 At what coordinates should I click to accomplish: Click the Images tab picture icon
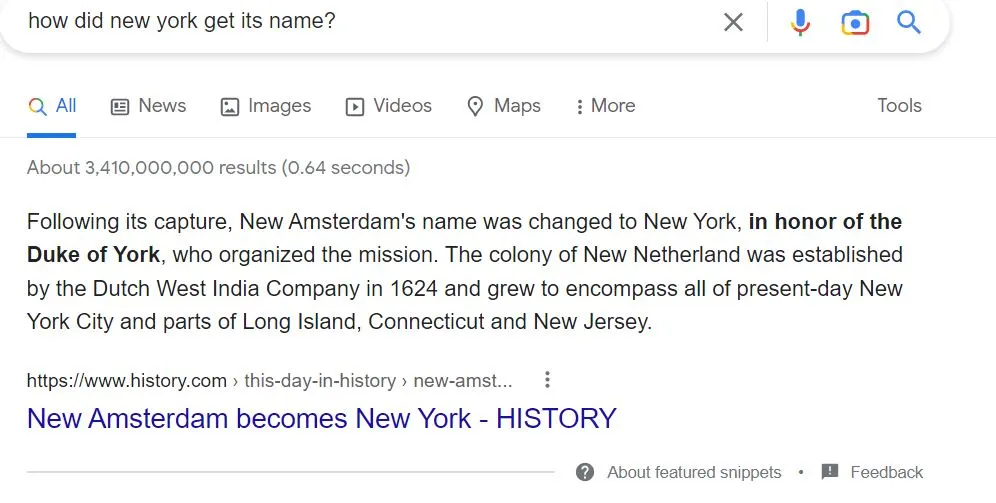click(229, 106)
